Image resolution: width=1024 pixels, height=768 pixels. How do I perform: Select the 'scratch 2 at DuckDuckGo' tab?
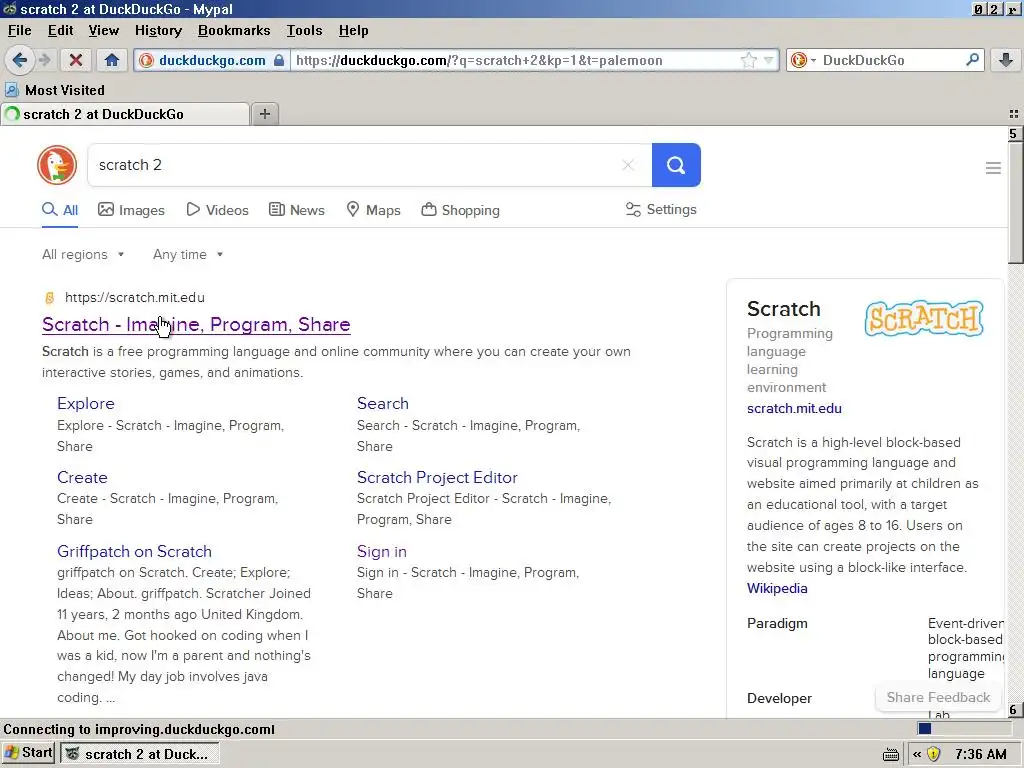point(125,114)
